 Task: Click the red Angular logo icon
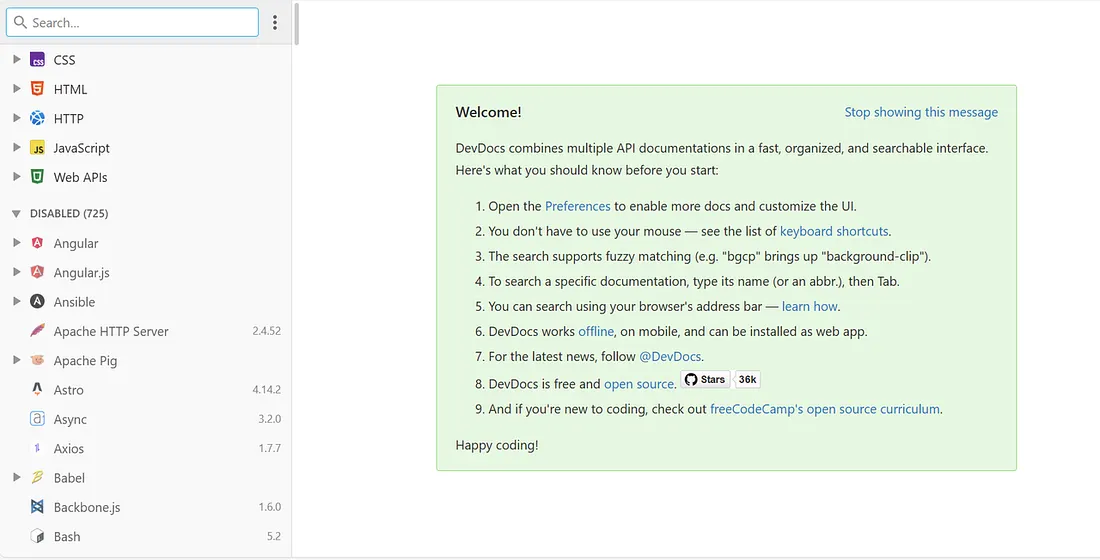(37, 243)
